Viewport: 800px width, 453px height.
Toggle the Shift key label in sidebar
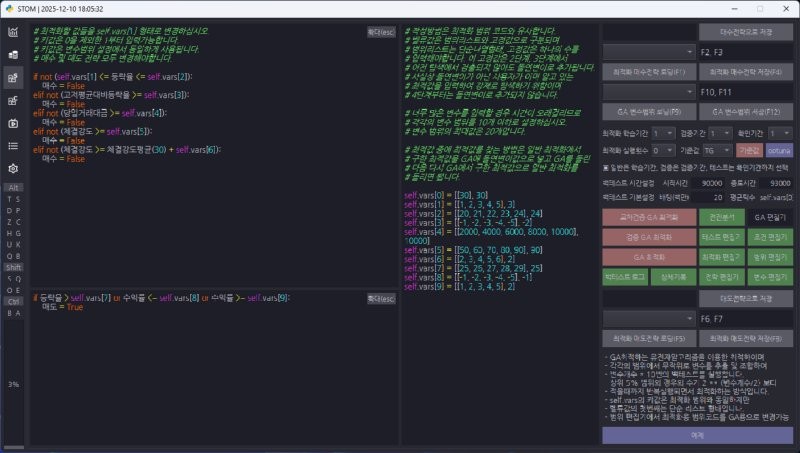pyautogui.click(x=13, y=267)
